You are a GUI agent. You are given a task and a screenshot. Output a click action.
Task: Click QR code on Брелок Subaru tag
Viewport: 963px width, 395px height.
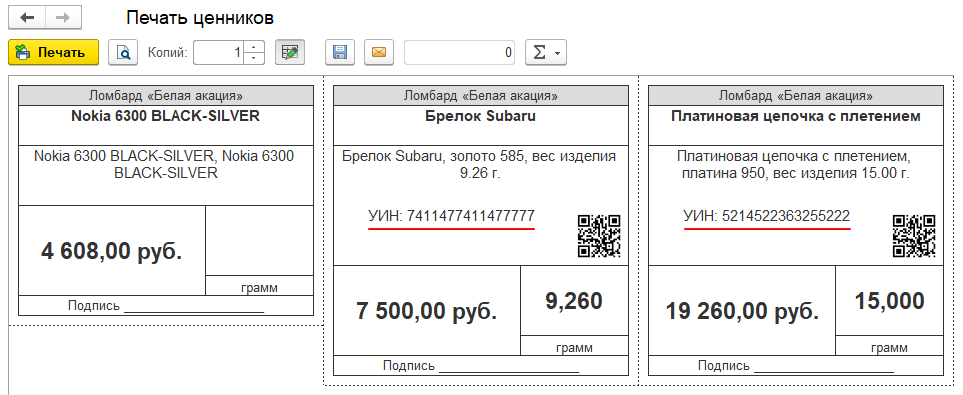click(599, 235)
